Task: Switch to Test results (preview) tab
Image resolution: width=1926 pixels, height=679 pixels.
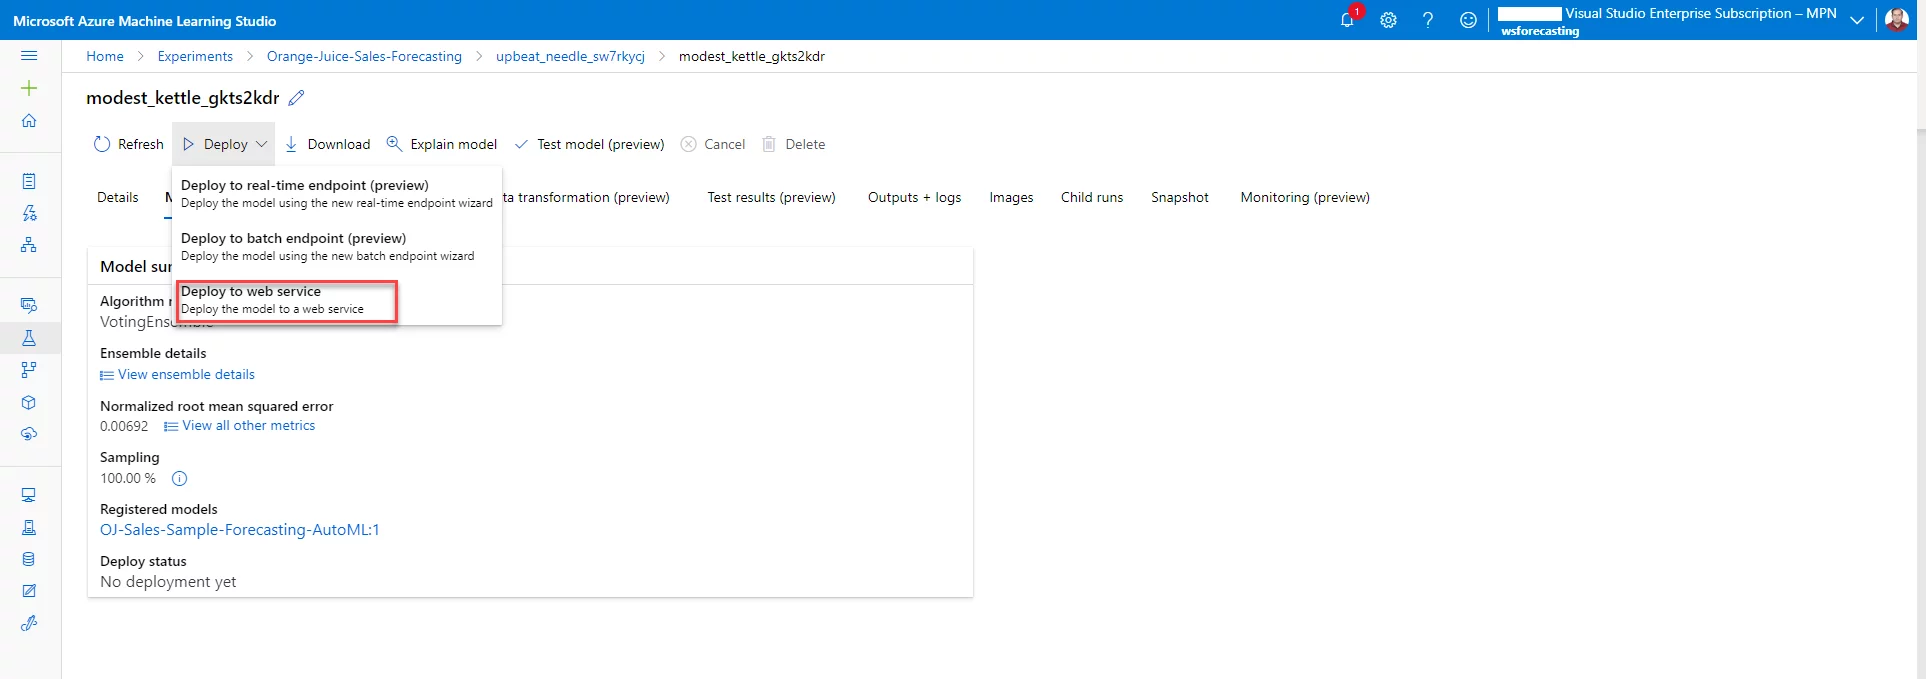Action: pos(771,197)
